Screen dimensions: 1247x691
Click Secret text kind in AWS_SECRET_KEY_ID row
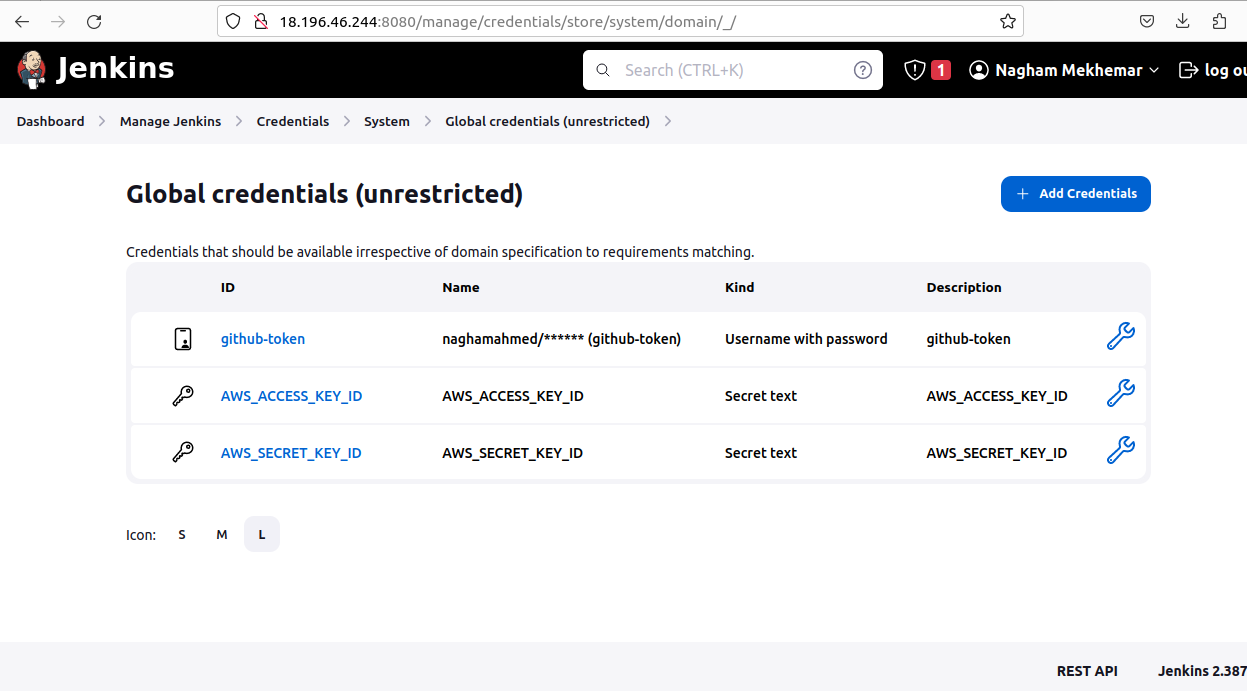pos(761,453)
